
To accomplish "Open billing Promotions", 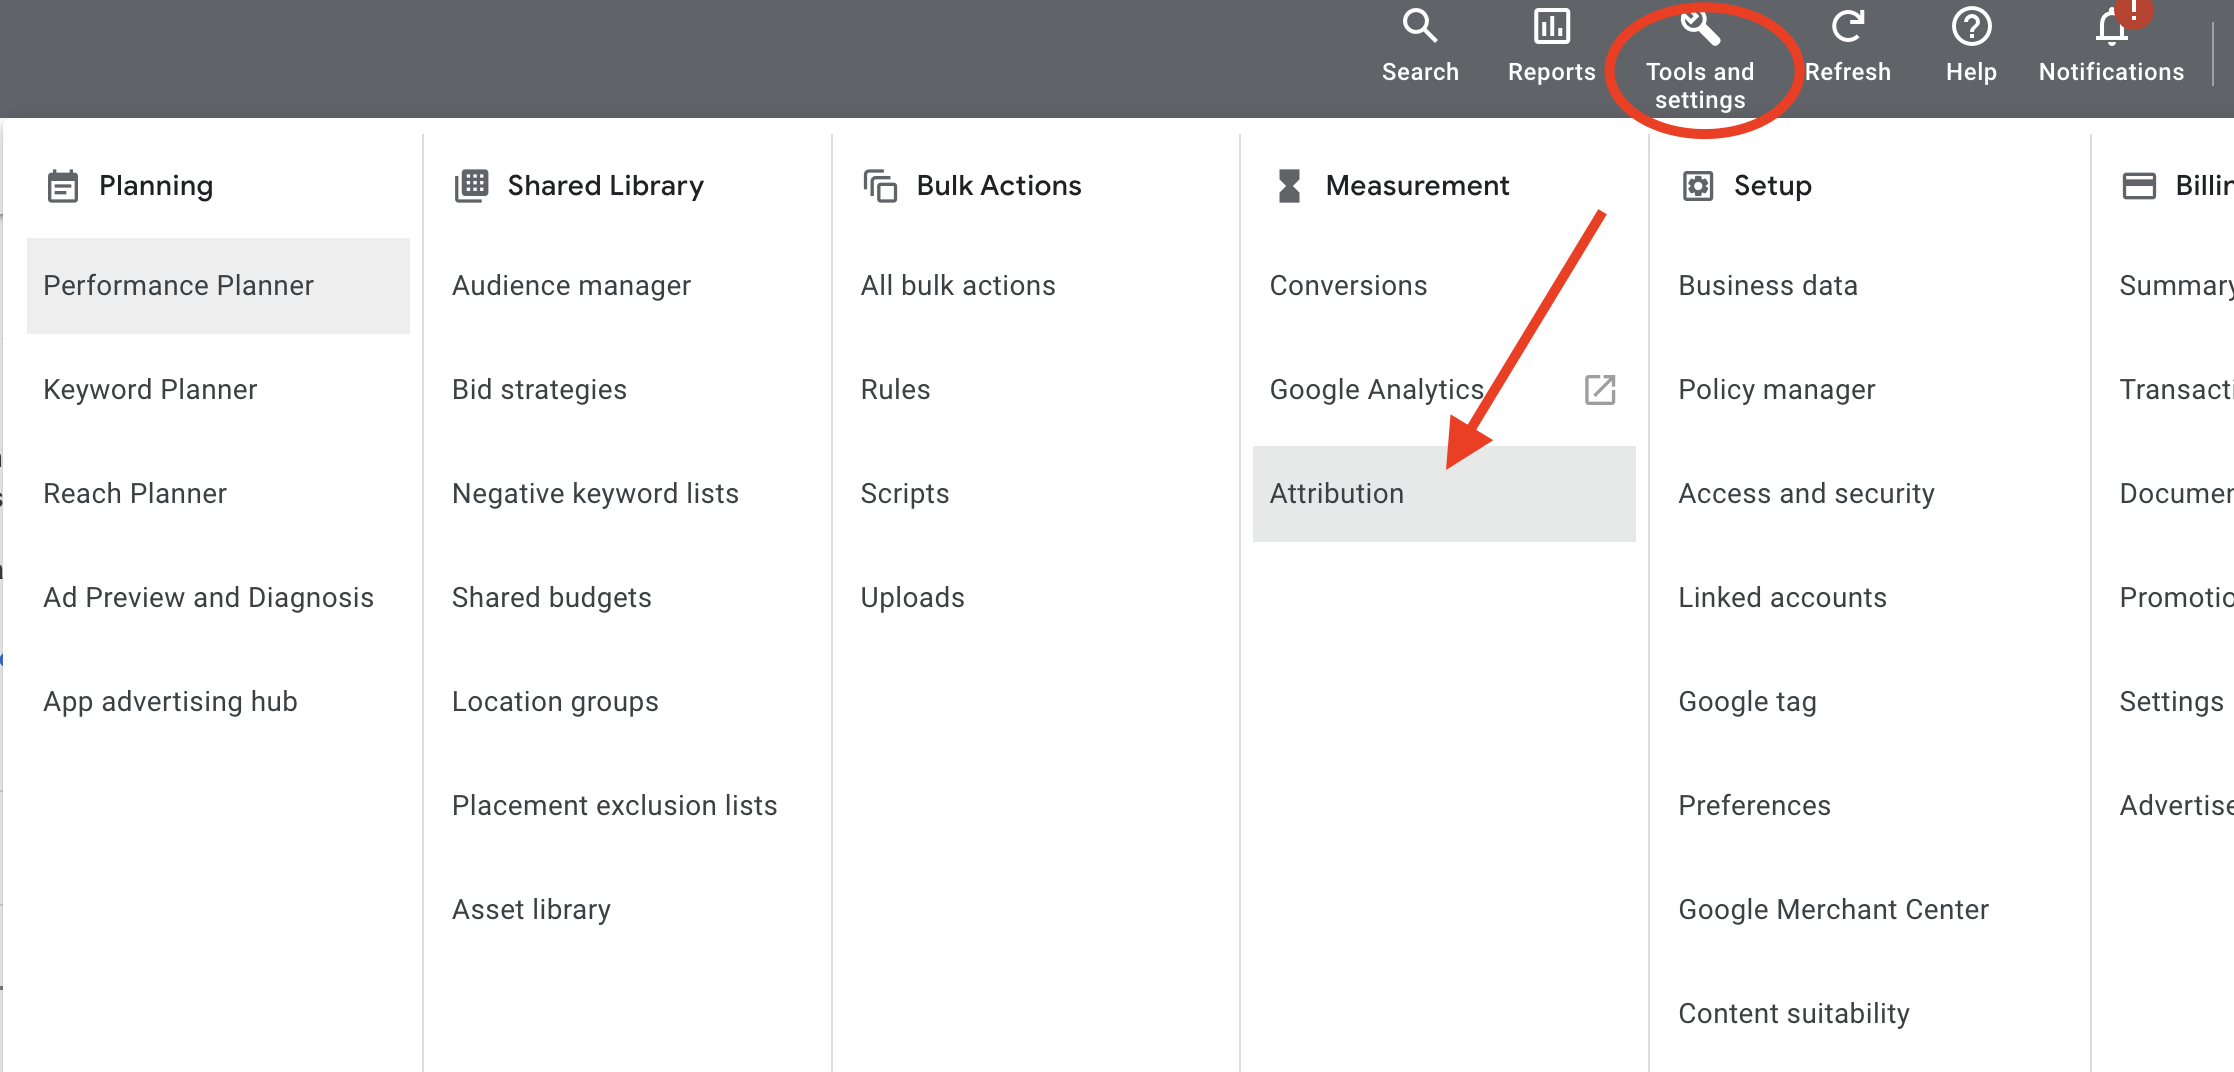I will click(2176, 598).
